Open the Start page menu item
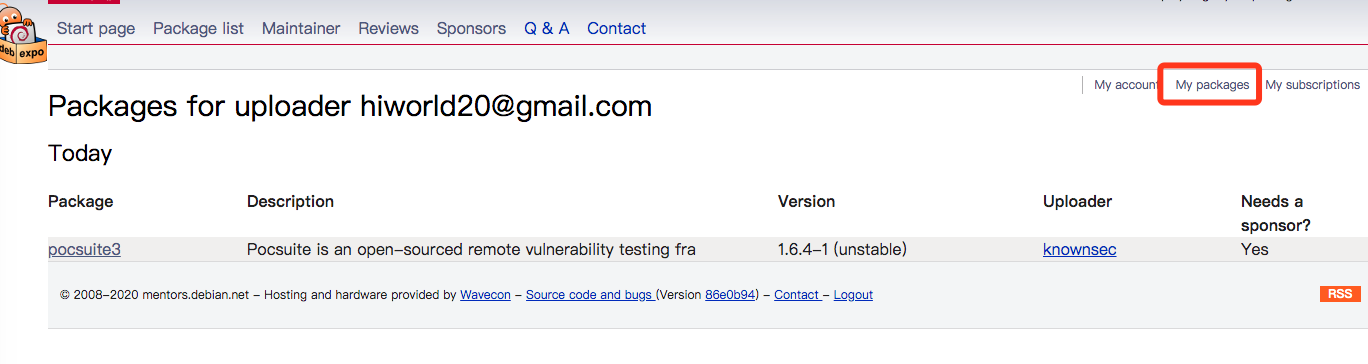The height and width of the screenshot is (364, 1368). [x=96, y=28]
